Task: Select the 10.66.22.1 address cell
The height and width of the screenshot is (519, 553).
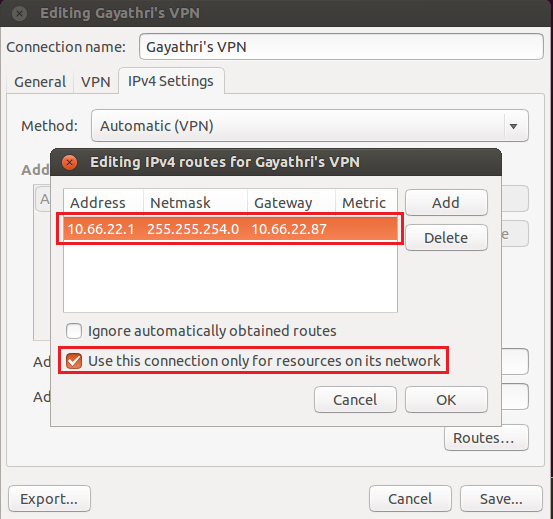Action: (x=101, y=229)
